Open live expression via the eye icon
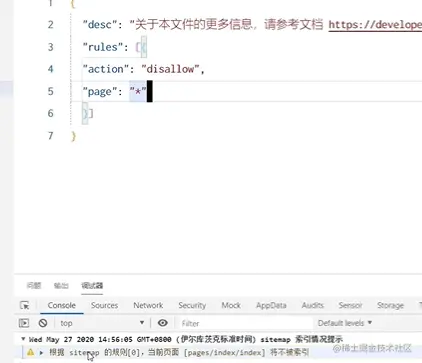This screenshot has height=363, width=422. pyautogui.click(x=163, y=323)
